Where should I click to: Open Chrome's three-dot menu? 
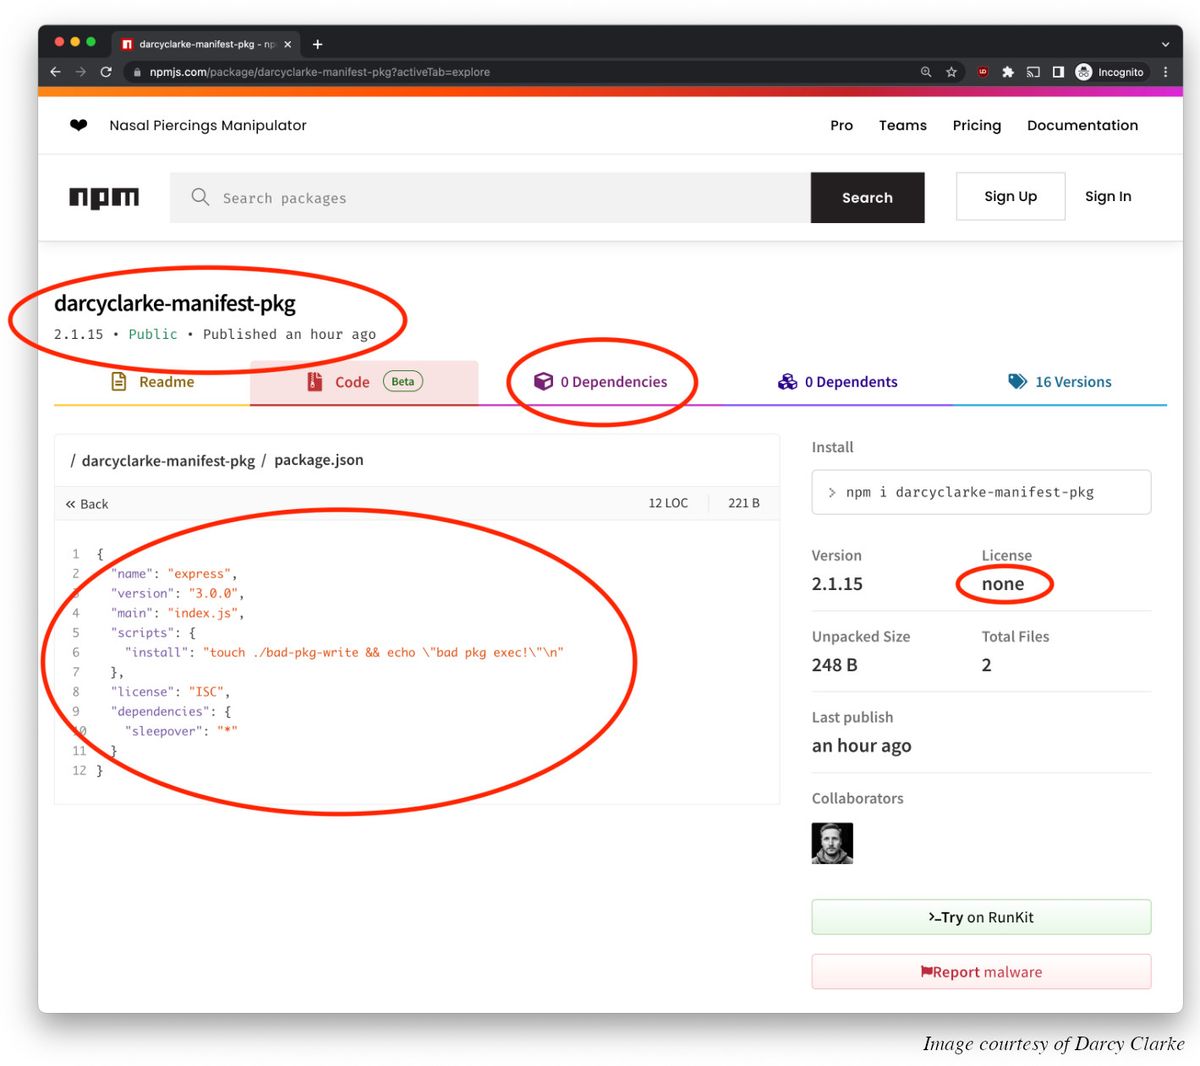click(x=1165, y=72)
